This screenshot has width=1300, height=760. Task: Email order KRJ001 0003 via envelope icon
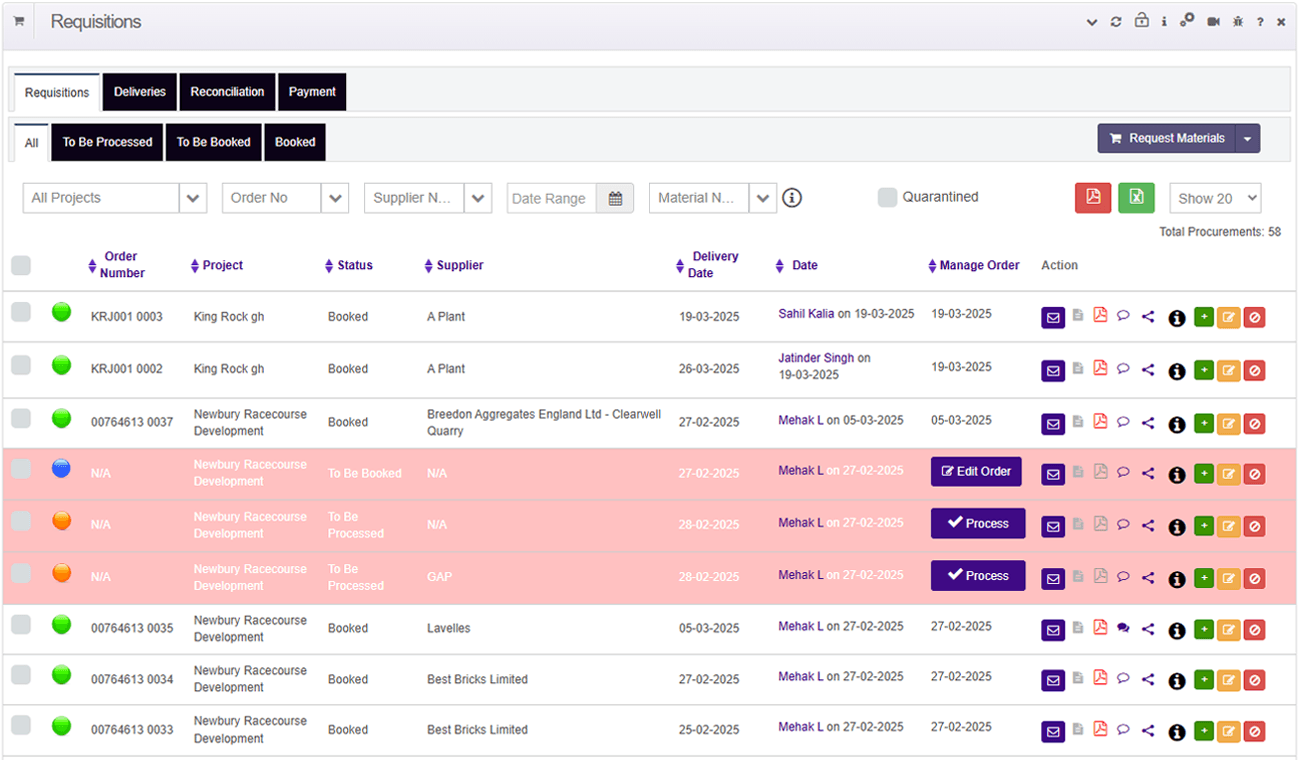point(1053,317)
